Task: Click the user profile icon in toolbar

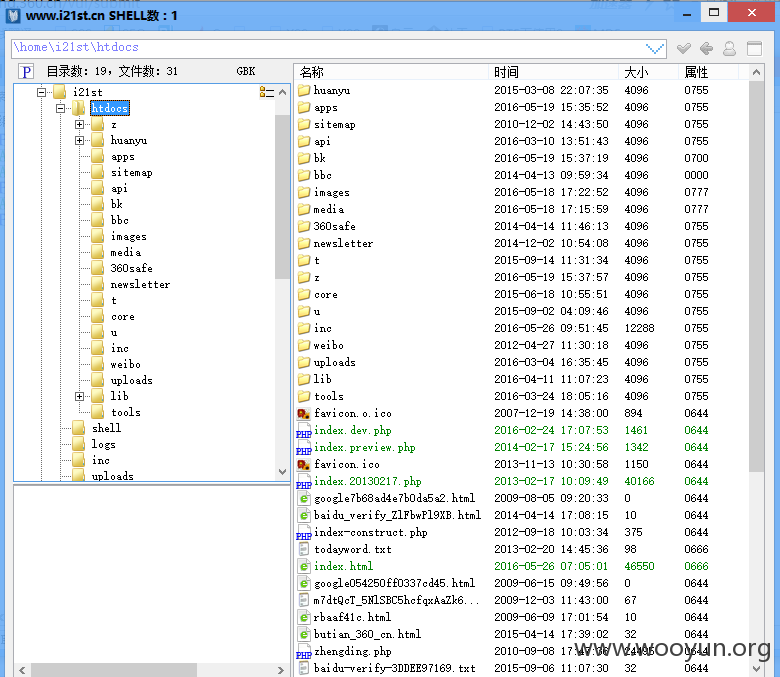Action: 729,48
